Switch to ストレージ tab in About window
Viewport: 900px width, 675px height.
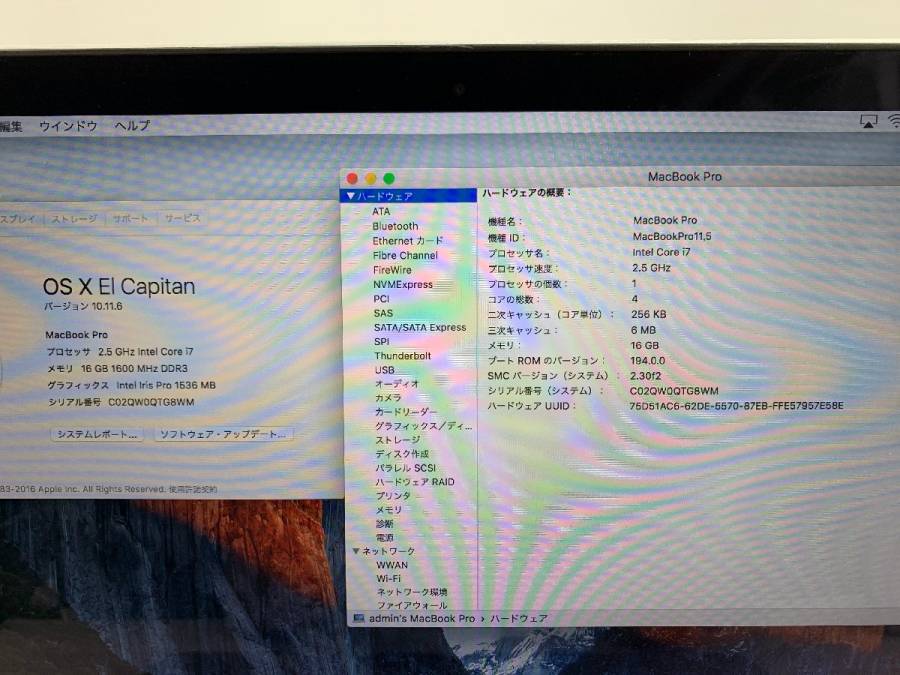pos(75,219)
